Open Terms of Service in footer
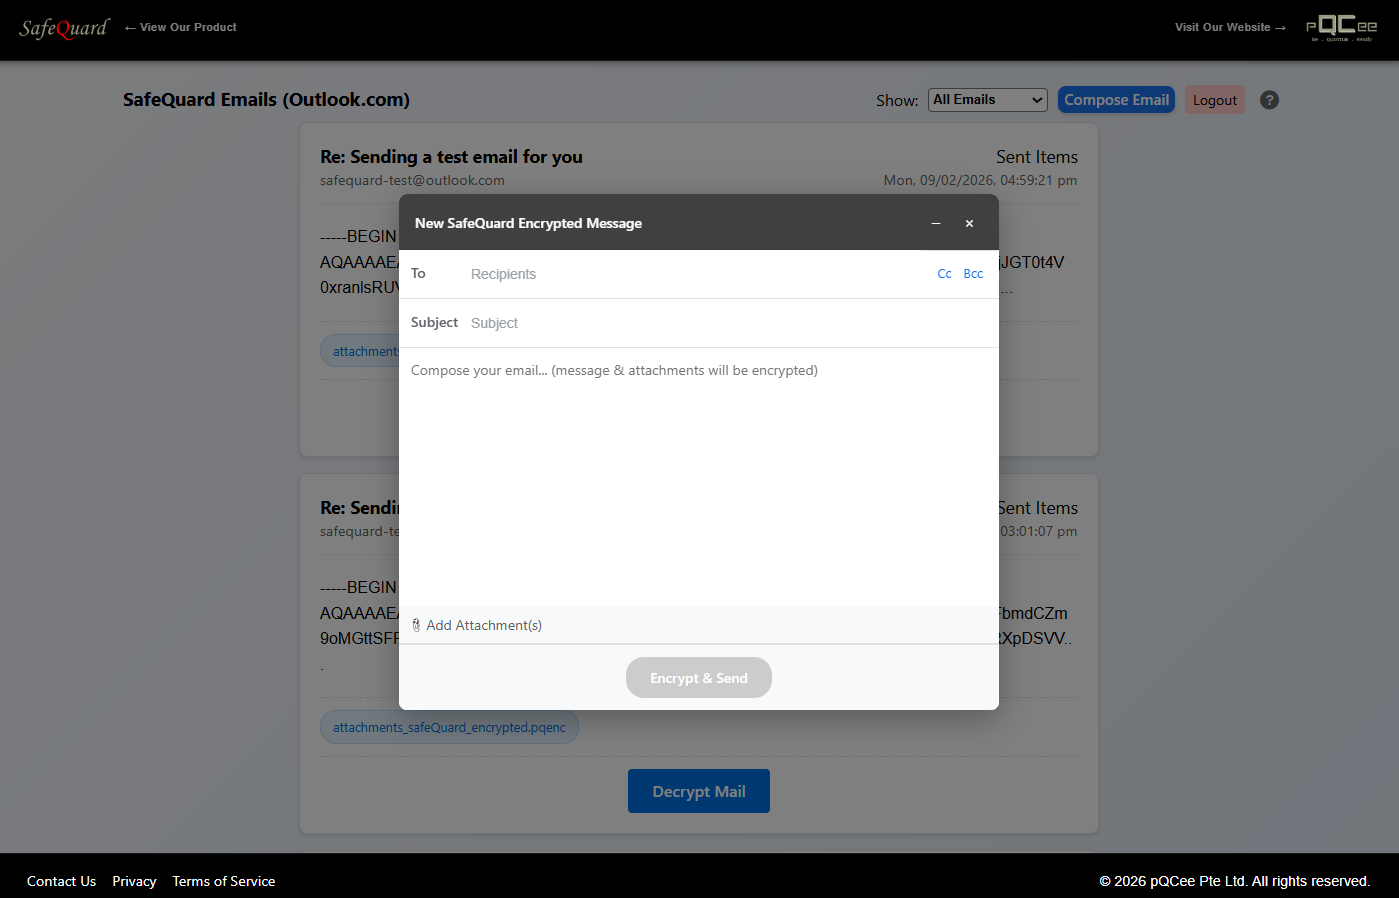1399x898 pixels. pos(223,881)
